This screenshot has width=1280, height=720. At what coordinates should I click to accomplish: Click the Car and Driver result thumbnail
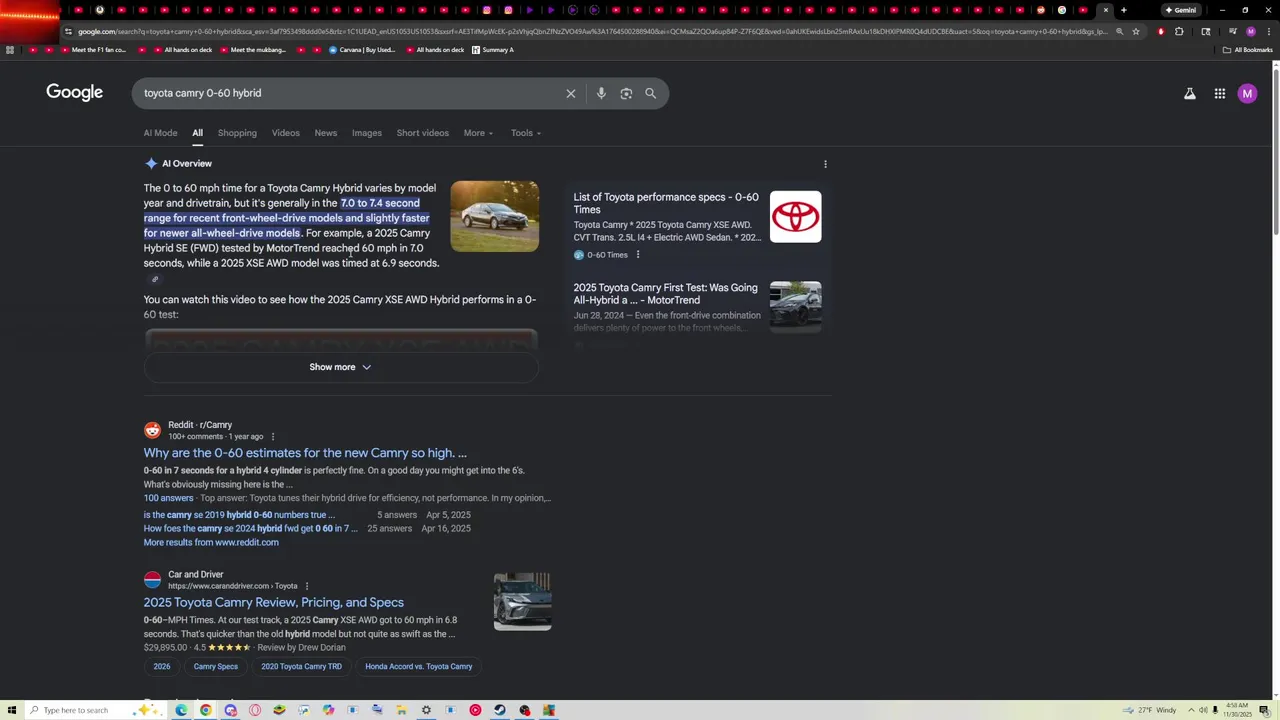[x=522, y=602]
